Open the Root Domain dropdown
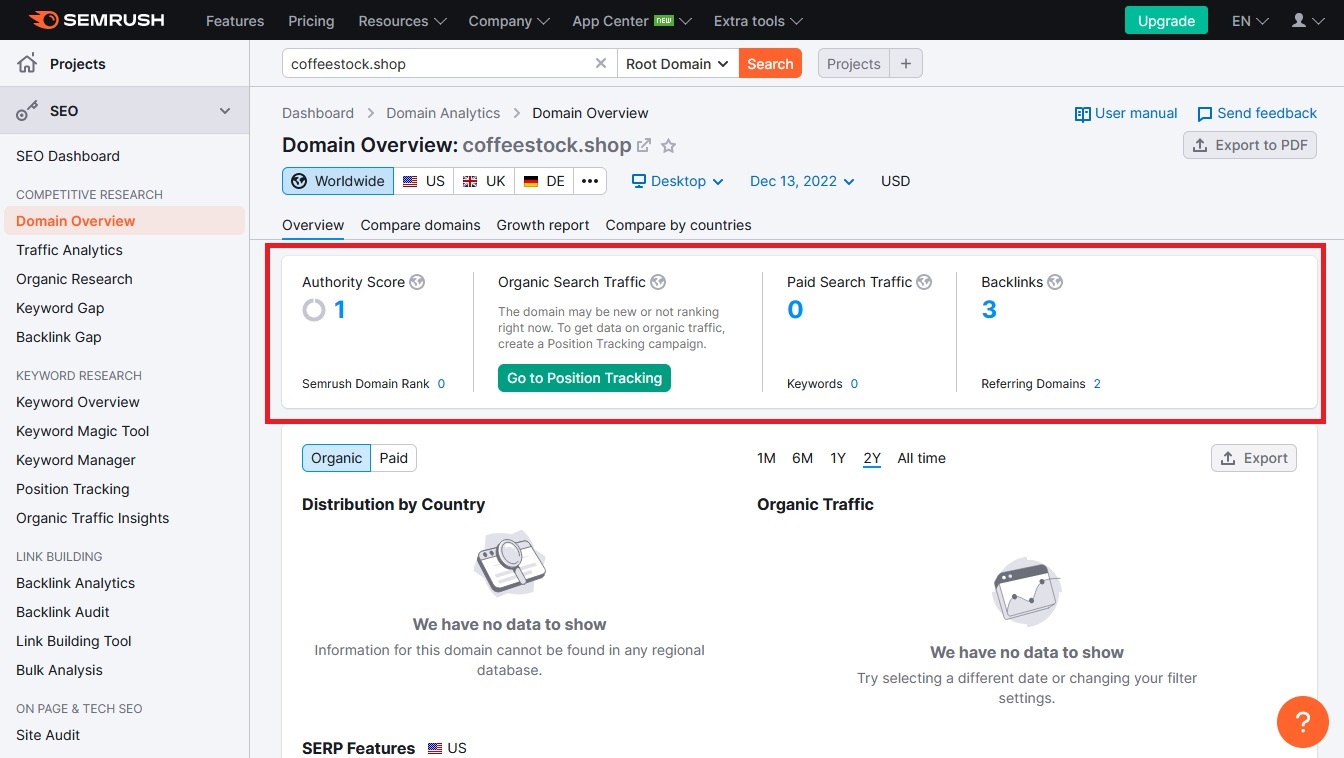The width and height of the screenshot is (1344, 758). (x=678, y=64)
